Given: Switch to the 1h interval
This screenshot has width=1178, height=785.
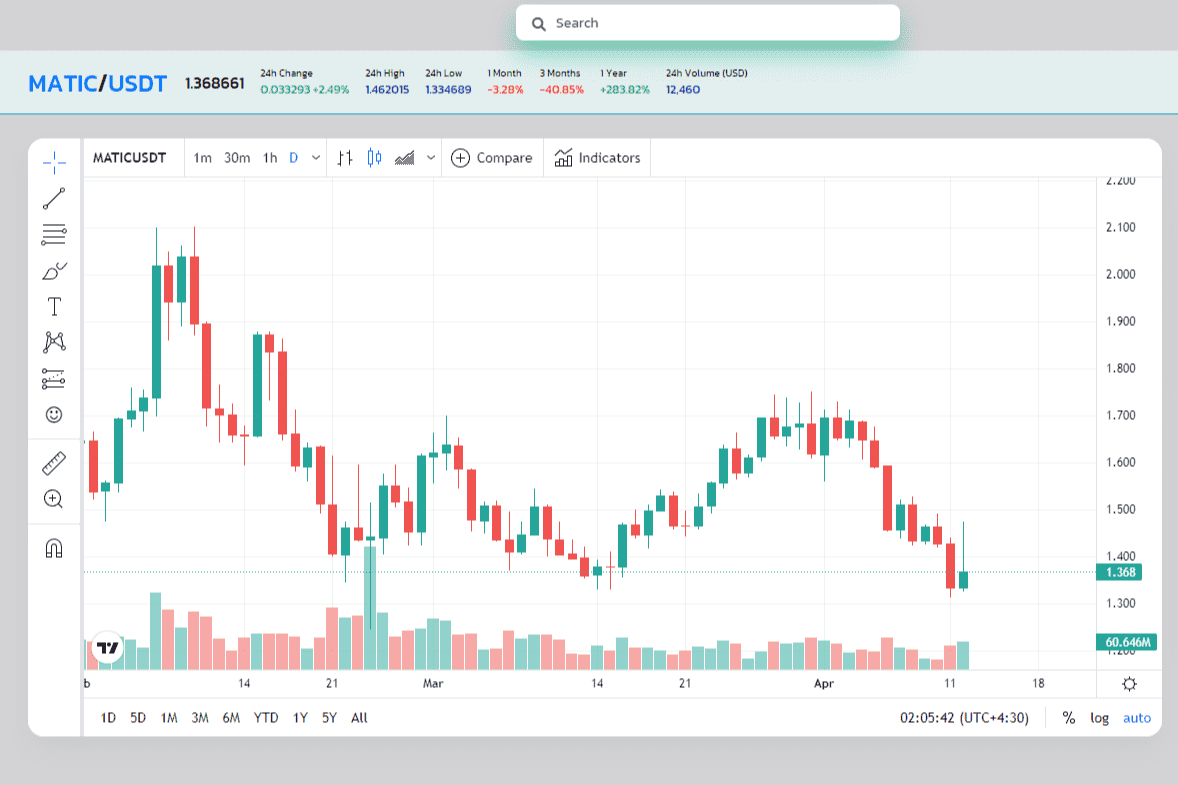Looking at the screenshot, I should click(x=269, y=157).
